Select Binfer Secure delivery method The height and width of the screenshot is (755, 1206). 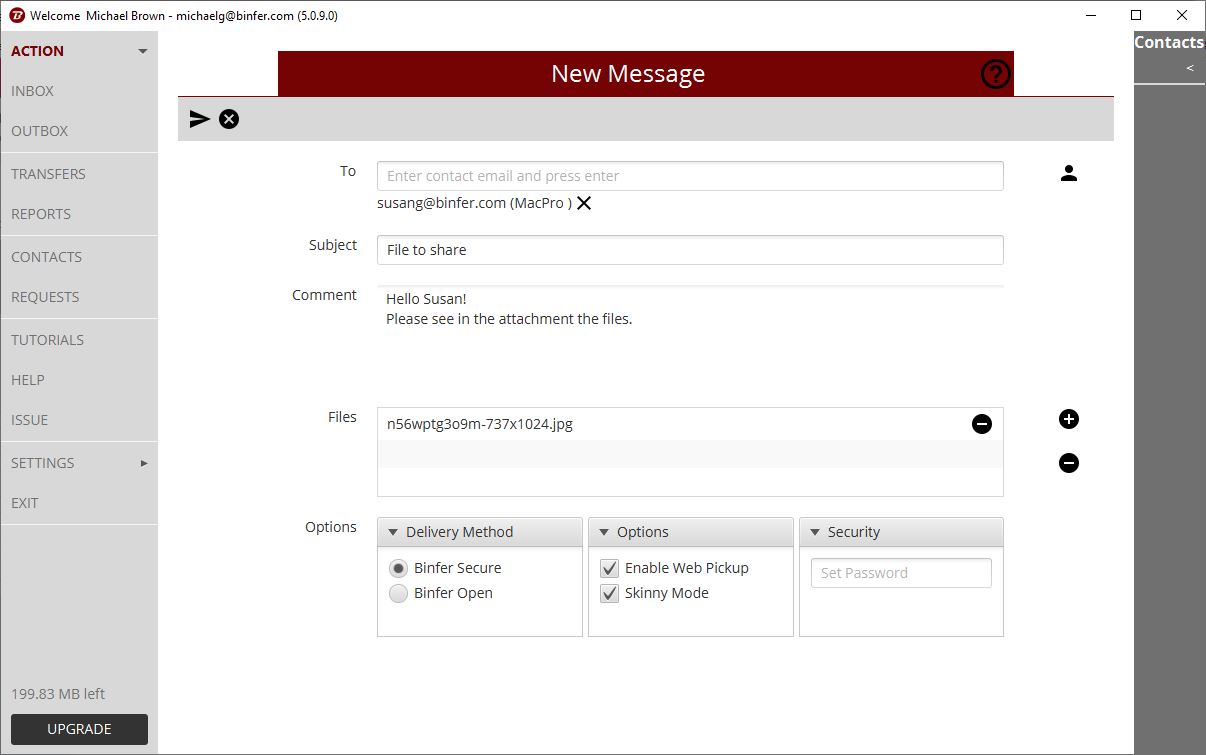pyautogui.click(x=398, y=568)
